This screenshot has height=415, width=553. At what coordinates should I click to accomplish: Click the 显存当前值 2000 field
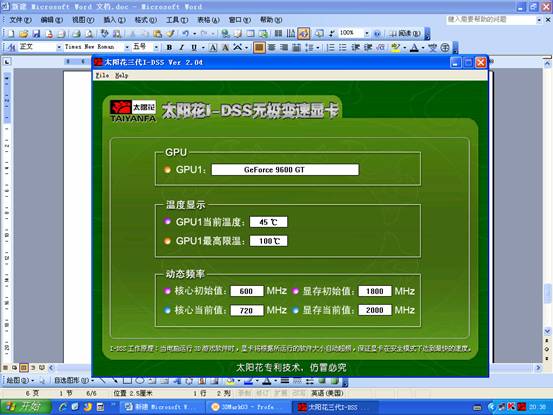click(x=375, y=310)
